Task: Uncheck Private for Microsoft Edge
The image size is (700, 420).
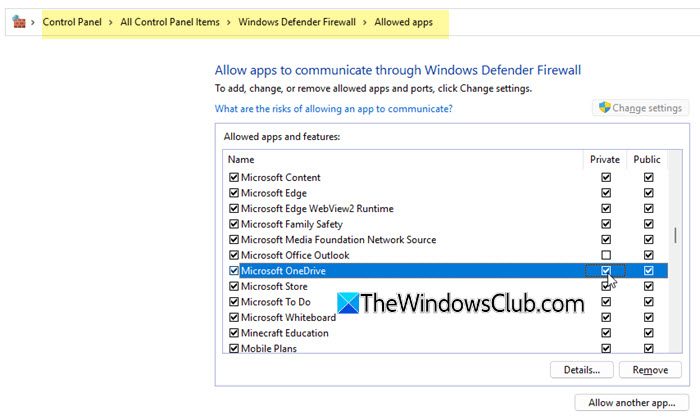Action: 606,193
